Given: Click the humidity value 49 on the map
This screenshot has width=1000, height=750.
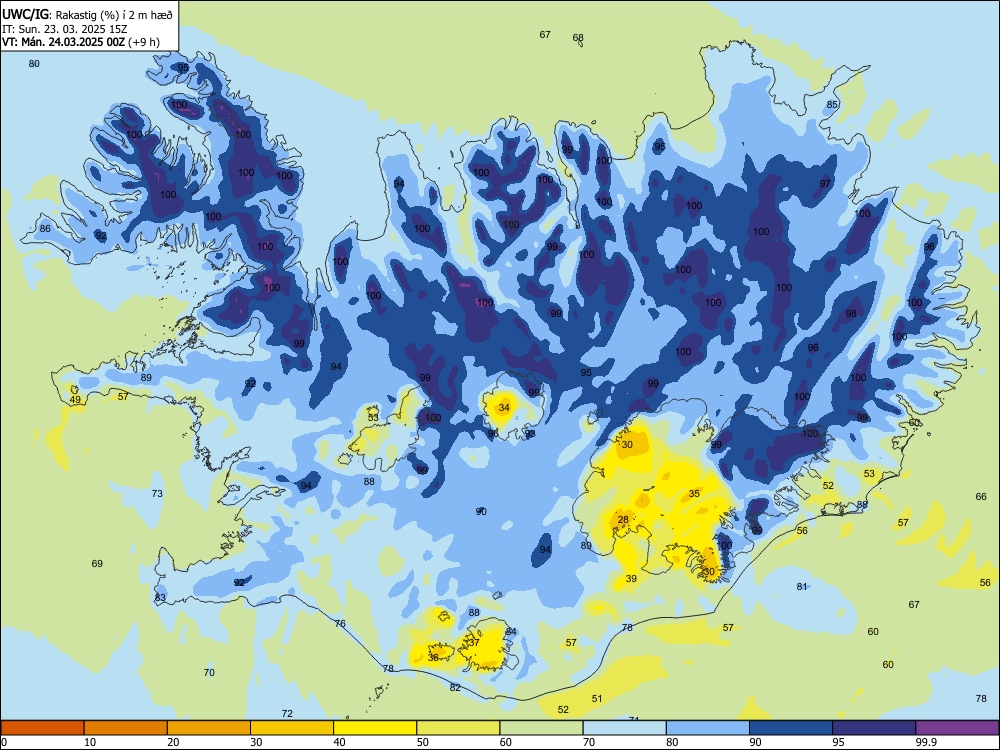Looking at the screenshot, I should coord(75,399).
